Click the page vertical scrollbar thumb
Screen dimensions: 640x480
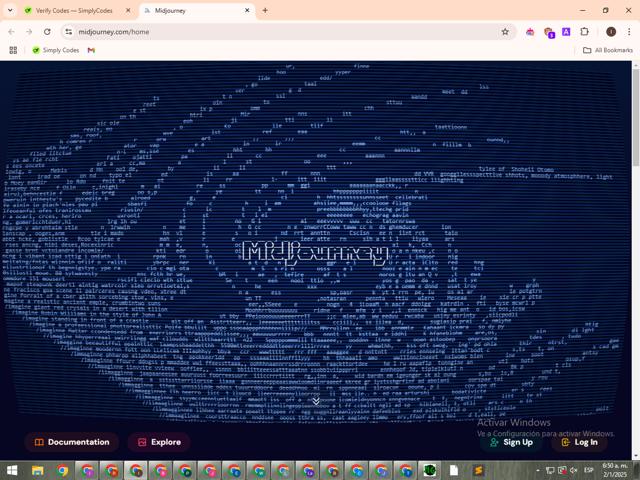coord(636,117)
